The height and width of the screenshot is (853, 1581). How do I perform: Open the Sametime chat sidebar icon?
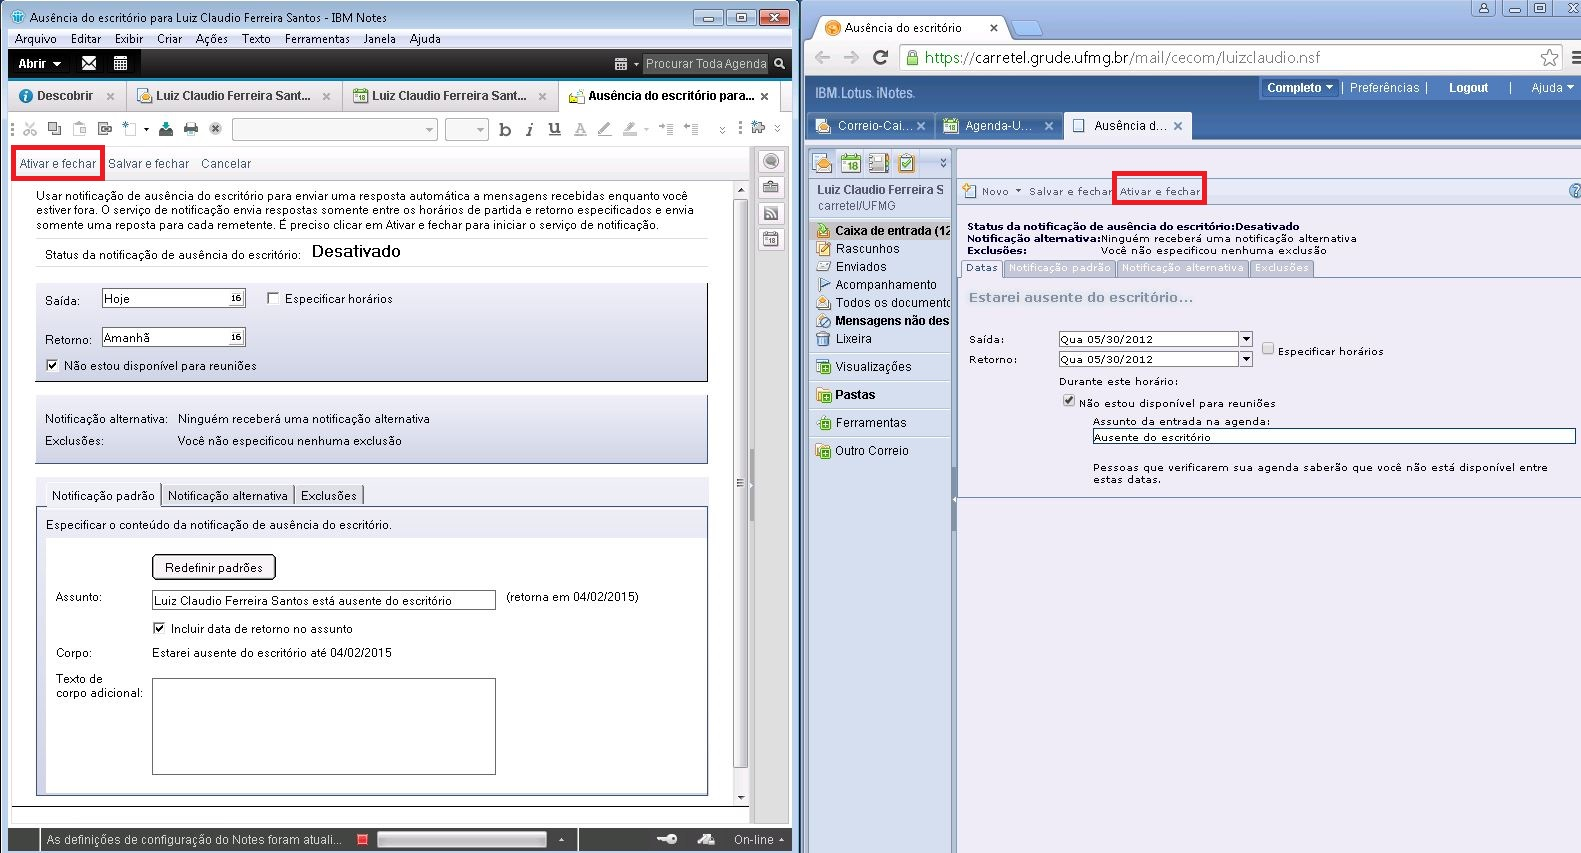click(x=771, y=162)
